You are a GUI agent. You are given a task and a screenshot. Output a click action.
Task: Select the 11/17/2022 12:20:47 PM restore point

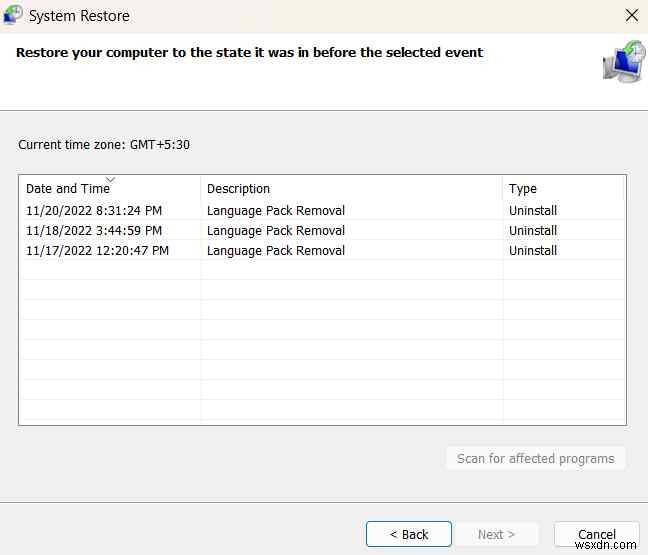[97, 251]
